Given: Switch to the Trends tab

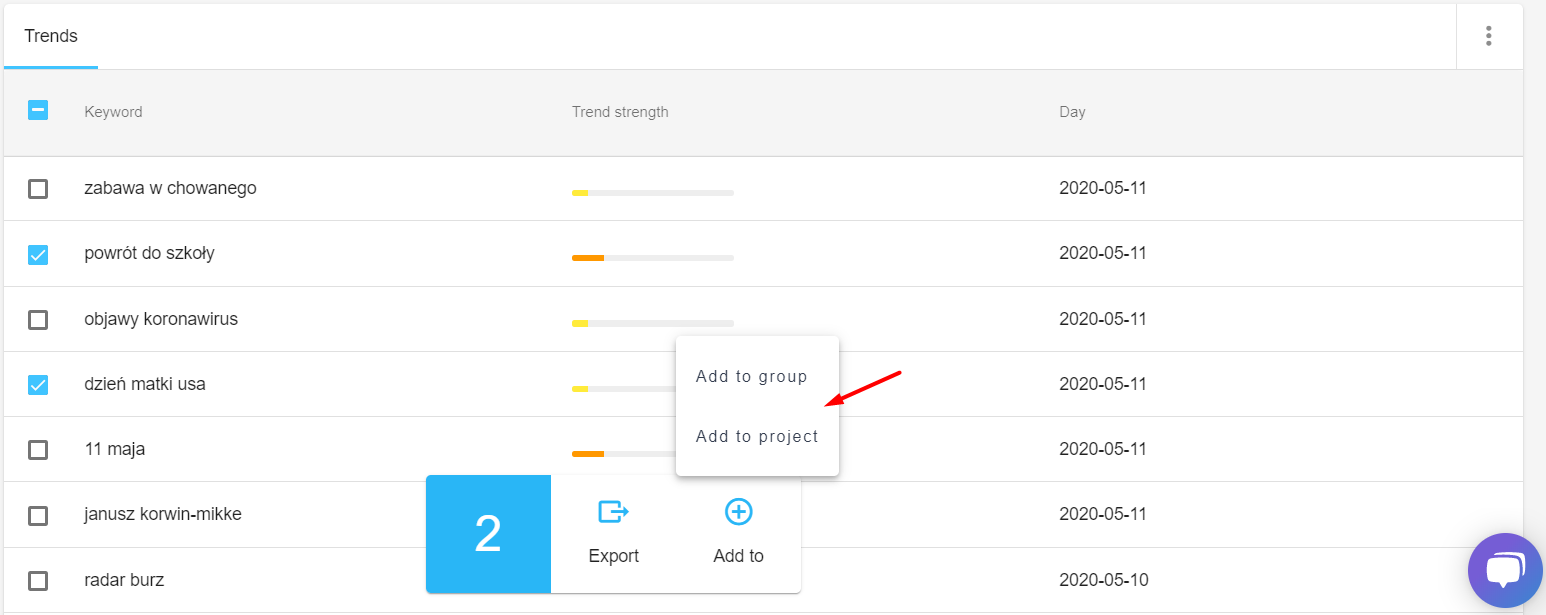Looking at the screenshot, I should pyautogui.click(x=51, y=36).
